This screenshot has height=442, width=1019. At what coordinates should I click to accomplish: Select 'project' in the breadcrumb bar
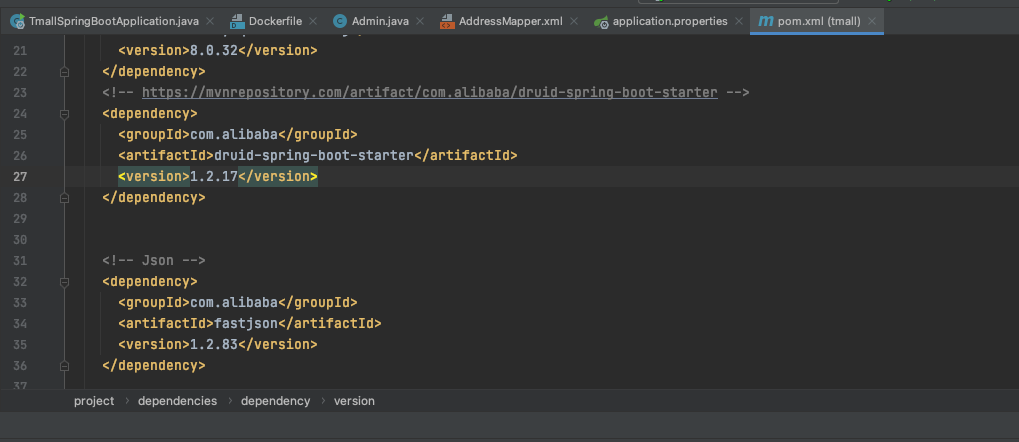tap(94, 401)
